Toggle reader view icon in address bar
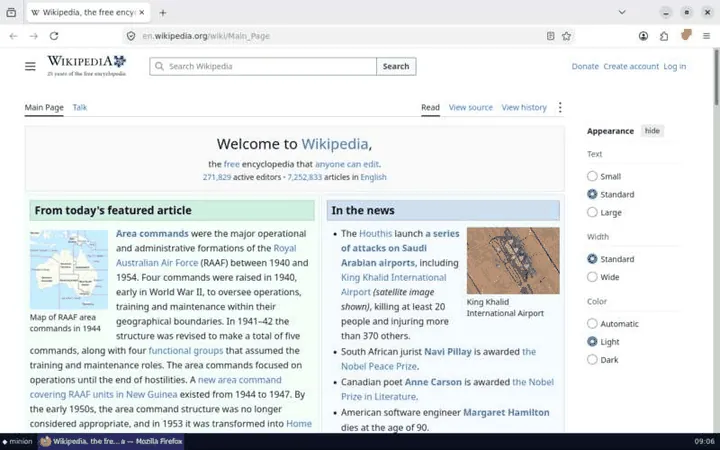 tap(551, 36)
